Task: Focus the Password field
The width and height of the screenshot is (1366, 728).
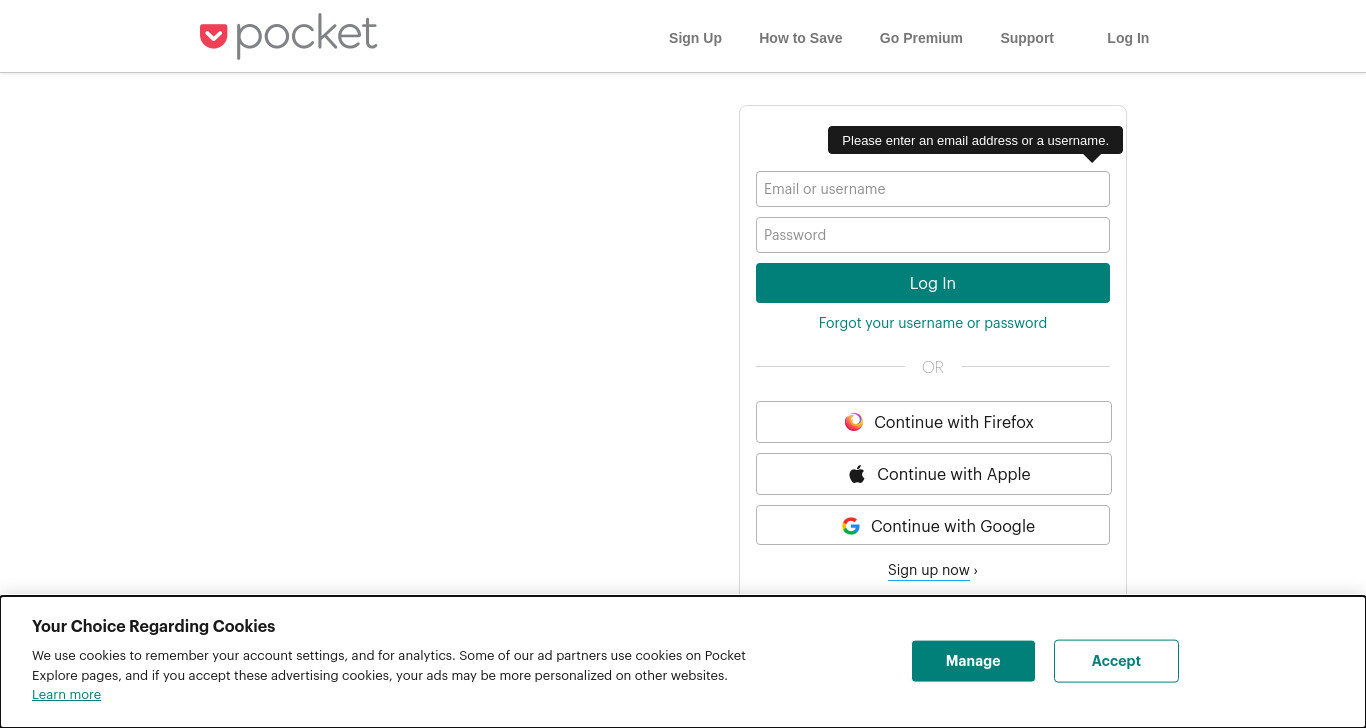Action: (933, 235)
